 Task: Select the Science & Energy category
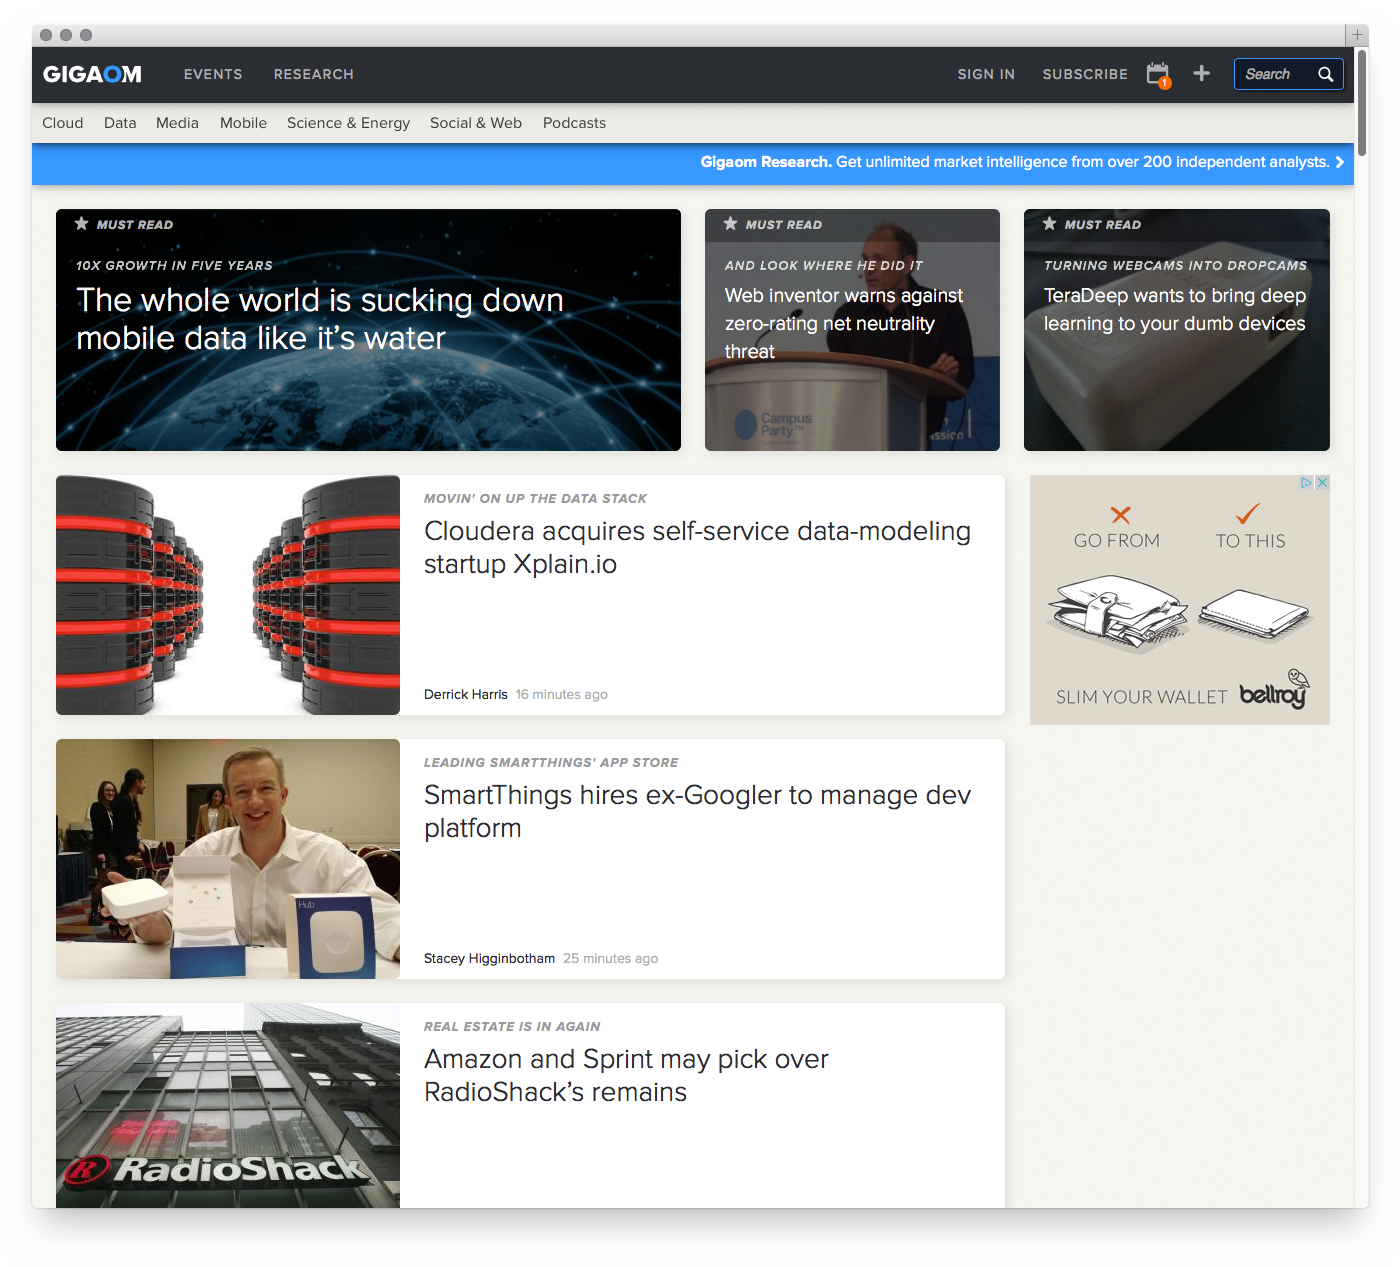pyautogui.click(x=348, y=123)
